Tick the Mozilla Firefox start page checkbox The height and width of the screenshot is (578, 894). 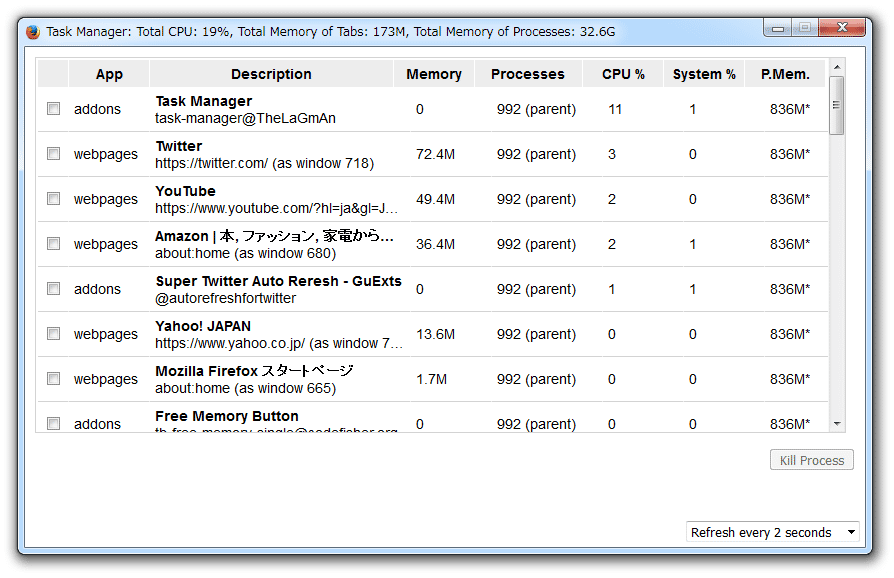54,378
